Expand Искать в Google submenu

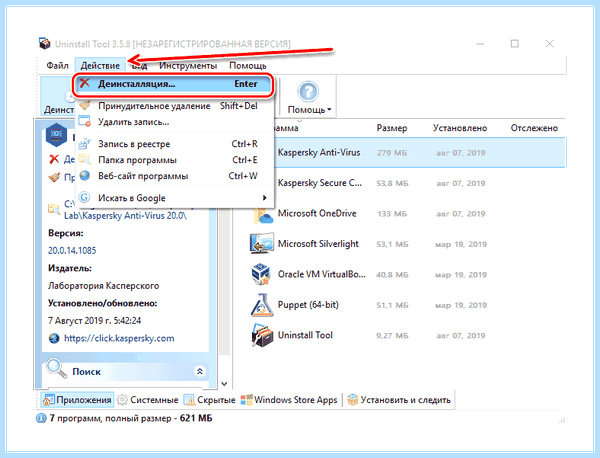point(174,198)
